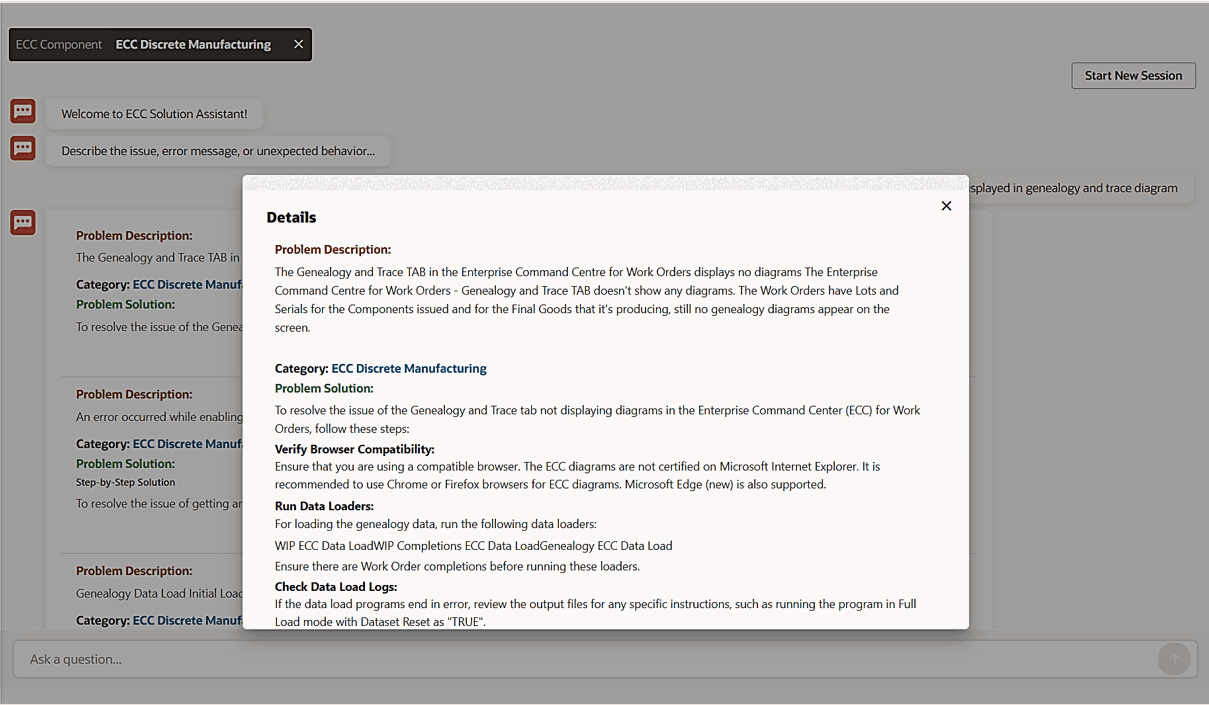Click the 'Details' dialog heading
Viewport: 1209px width, 705px height.
pos(291,217)
